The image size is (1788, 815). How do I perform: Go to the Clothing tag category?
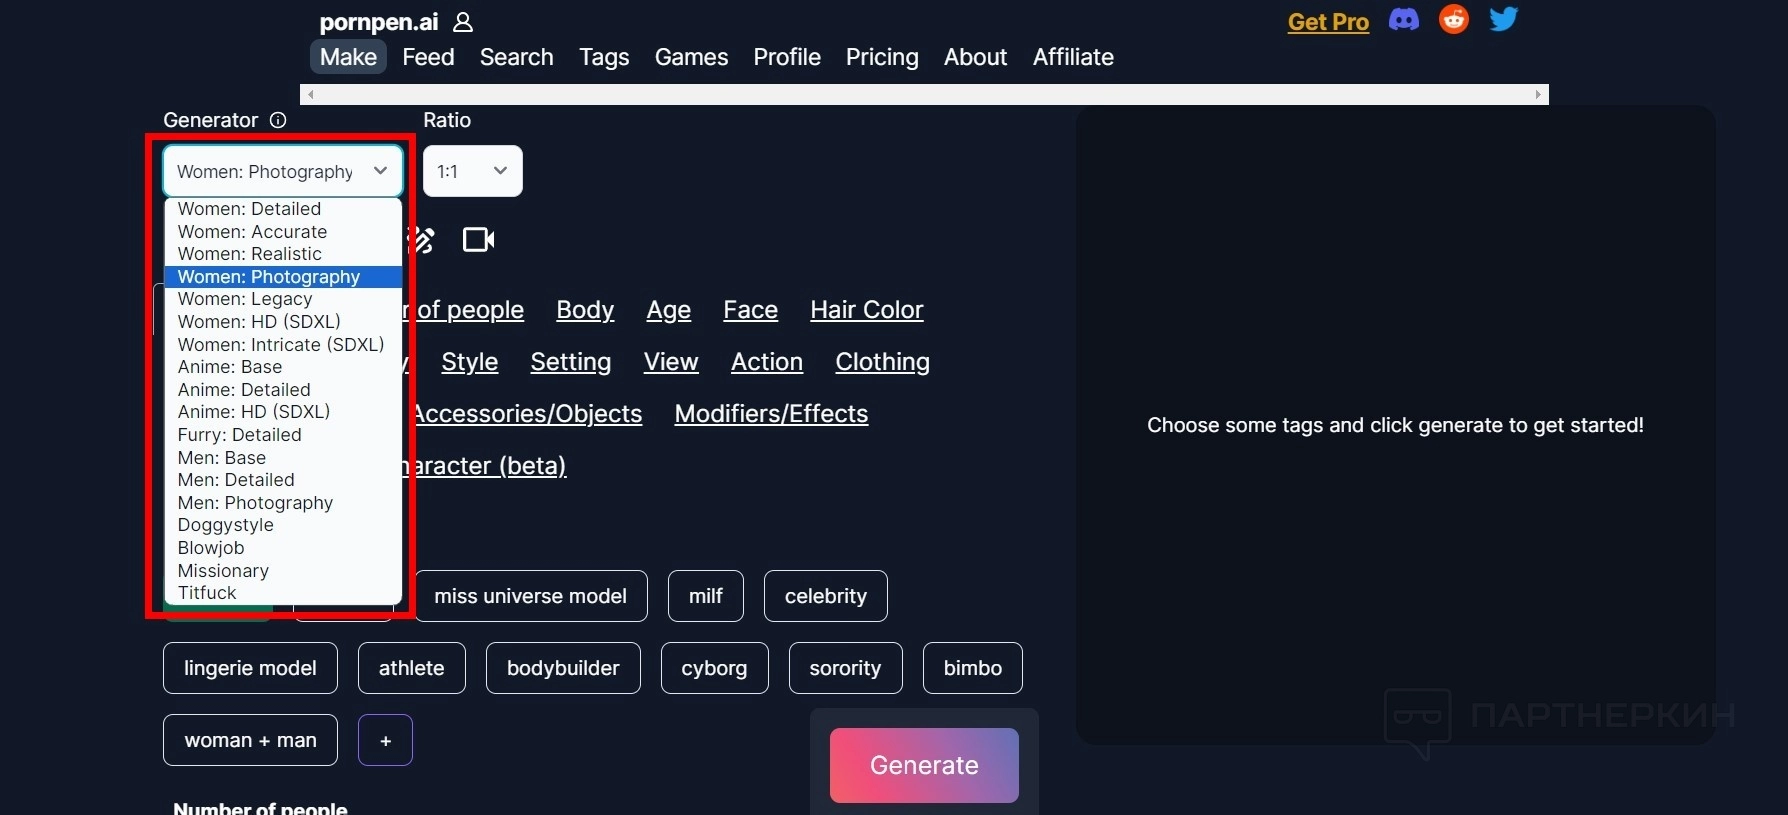[883, 362]
